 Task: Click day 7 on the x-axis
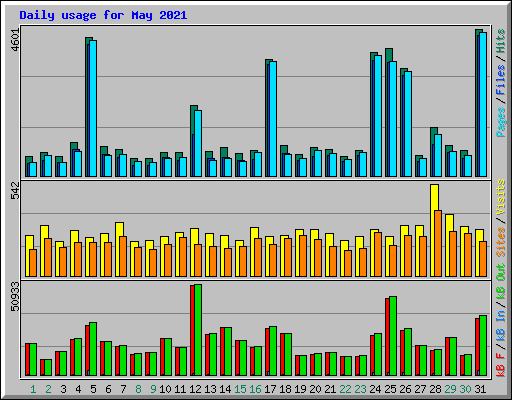123,389
